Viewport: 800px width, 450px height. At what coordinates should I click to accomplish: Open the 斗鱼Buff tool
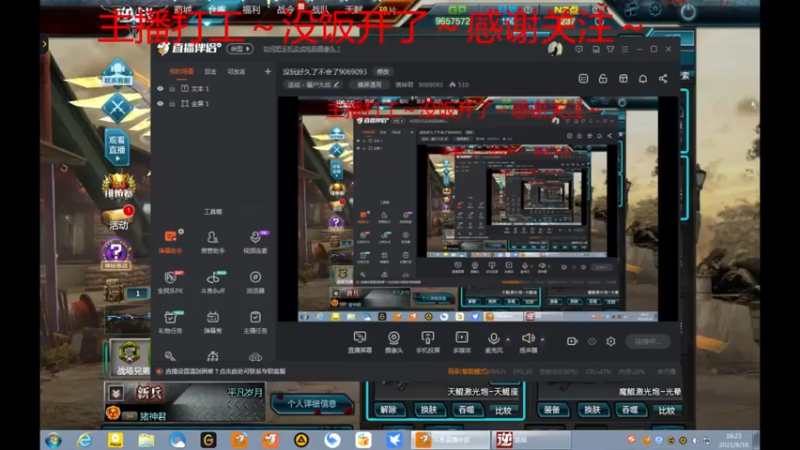pyautogui.click(x=213, y=282)
